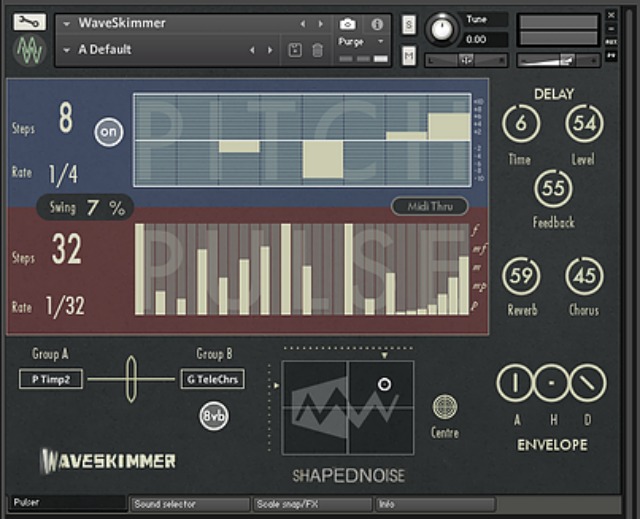Open the Purge dropdown menu
Viewport: 640px width, 519px height.
point(361,42)
